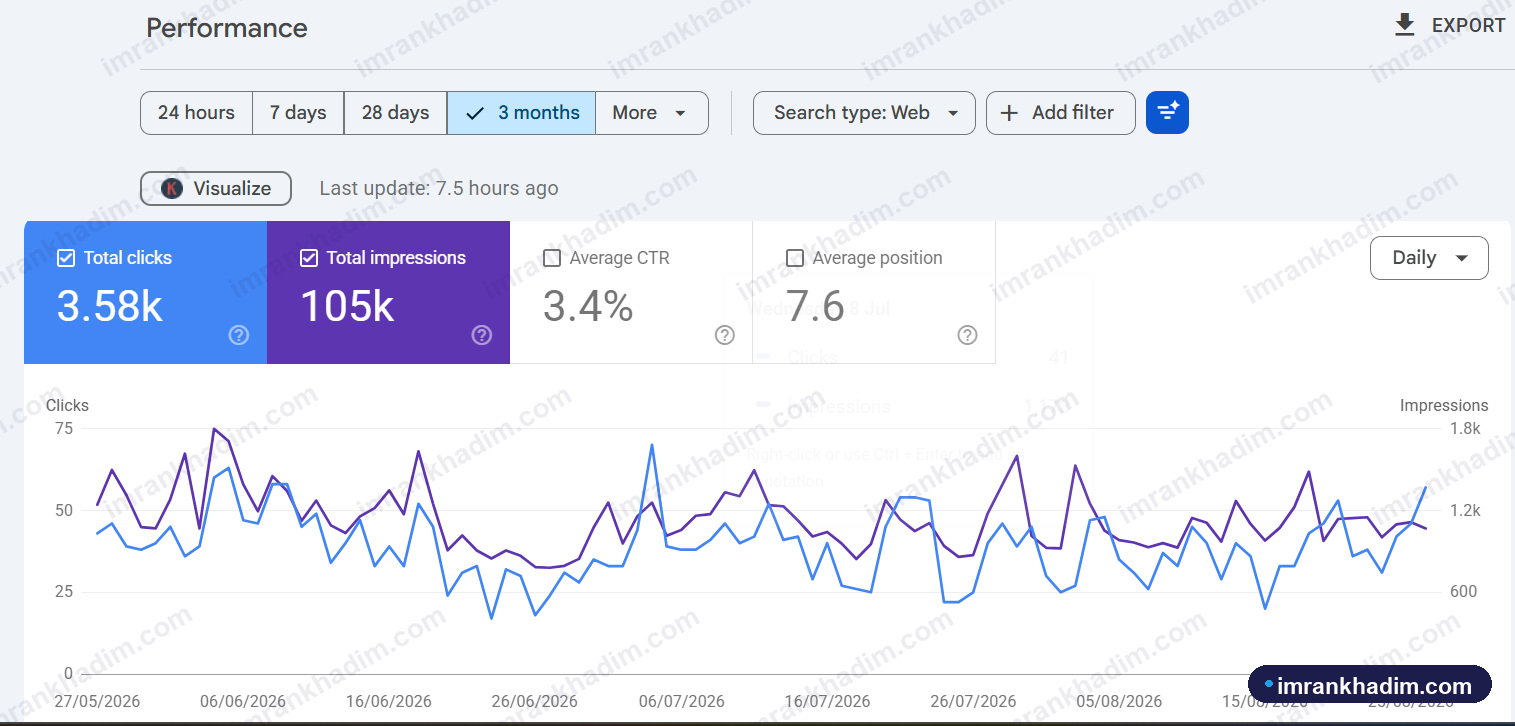1515x726 pixels.
Task: Click the 1.8k impressions axis label
Action: pyautogui.click(x=1464, y=428)
